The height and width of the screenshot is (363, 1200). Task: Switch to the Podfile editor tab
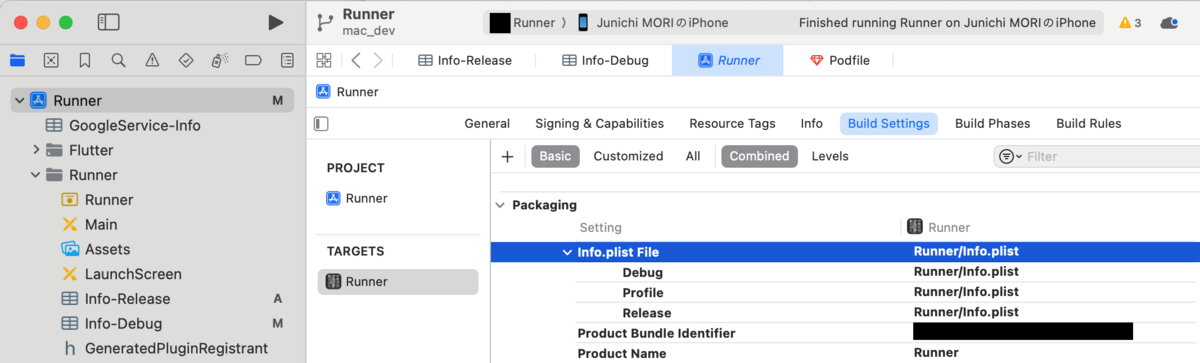tap(839, 60)
